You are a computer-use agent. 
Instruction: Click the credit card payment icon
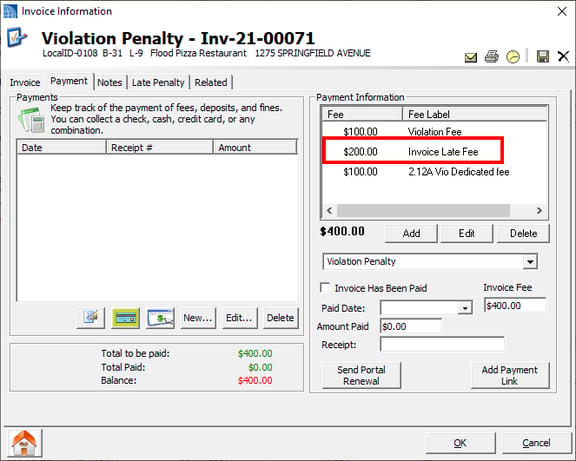(126, 318)
